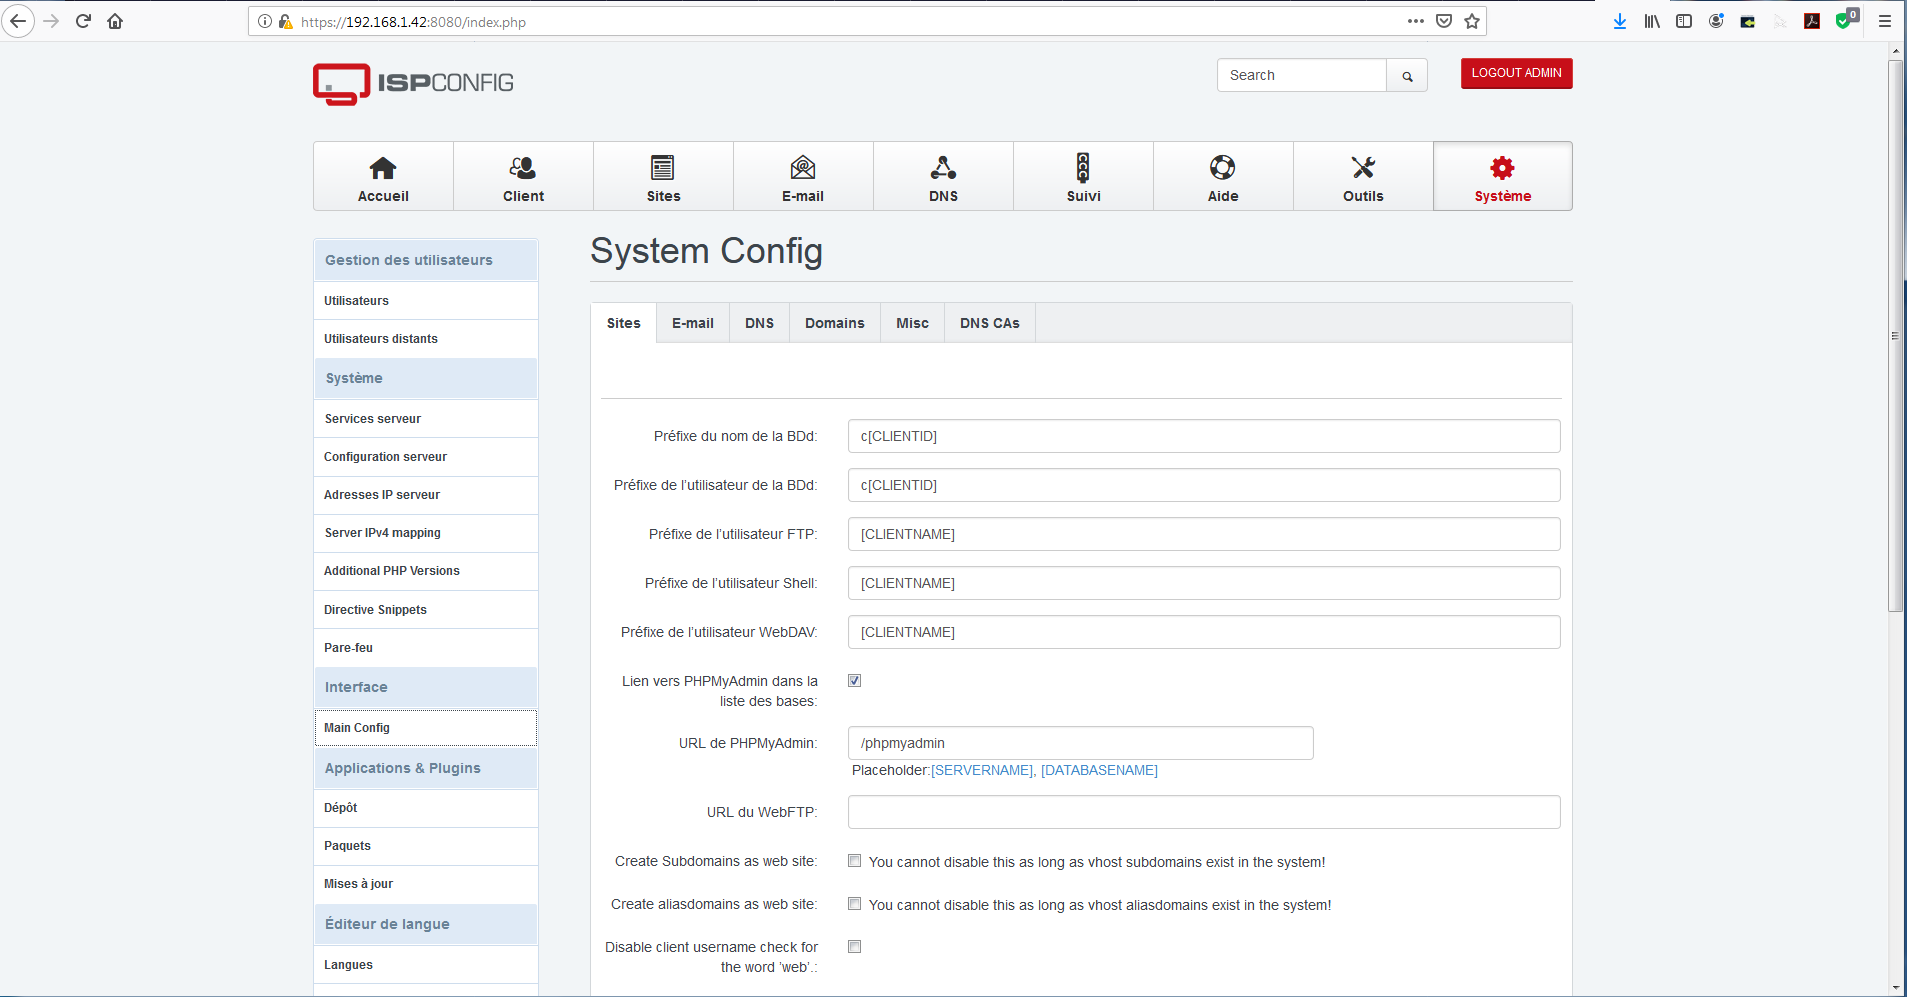
Task: Open page actions three-dot menu
Action: pyautogui.click(x=1416, y=21)
